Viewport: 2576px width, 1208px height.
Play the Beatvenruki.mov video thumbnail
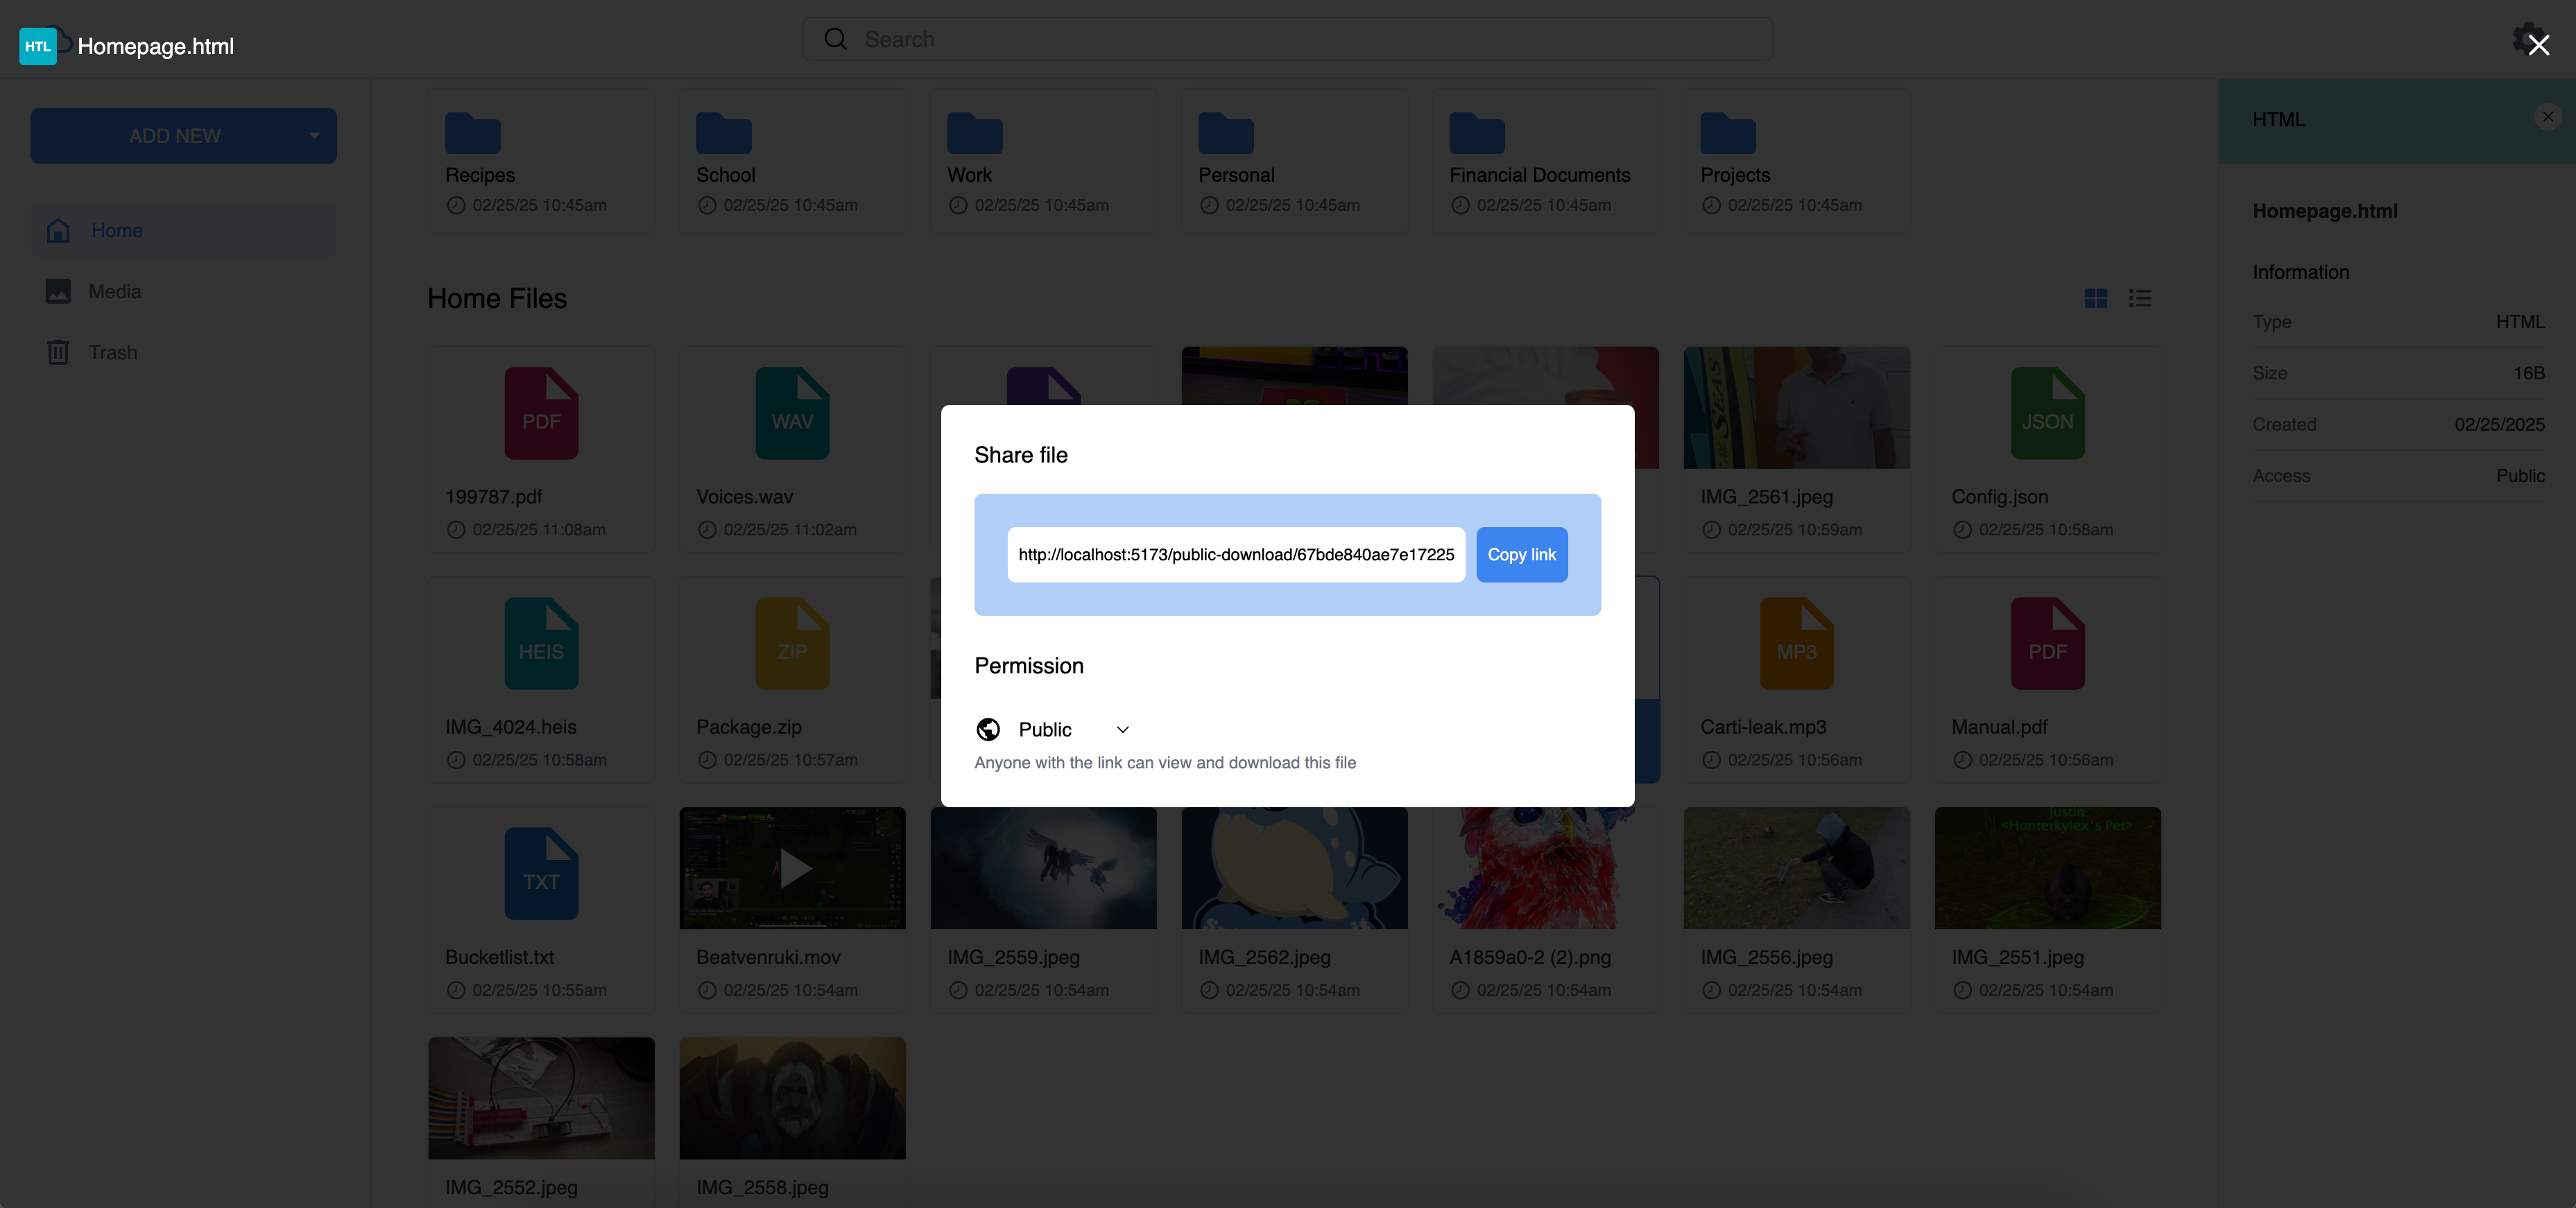coord(792,868)
